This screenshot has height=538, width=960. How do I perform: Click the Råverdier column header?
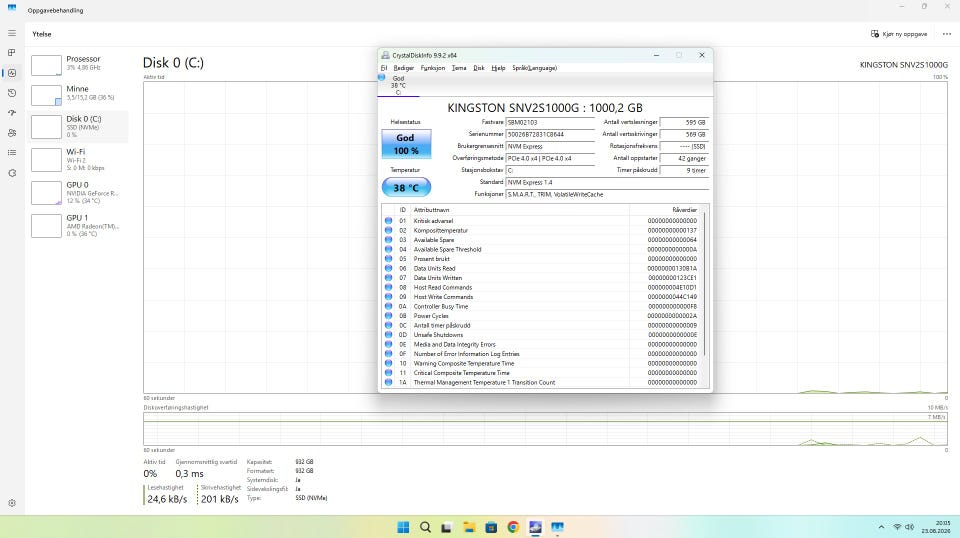tap(665, 210)
